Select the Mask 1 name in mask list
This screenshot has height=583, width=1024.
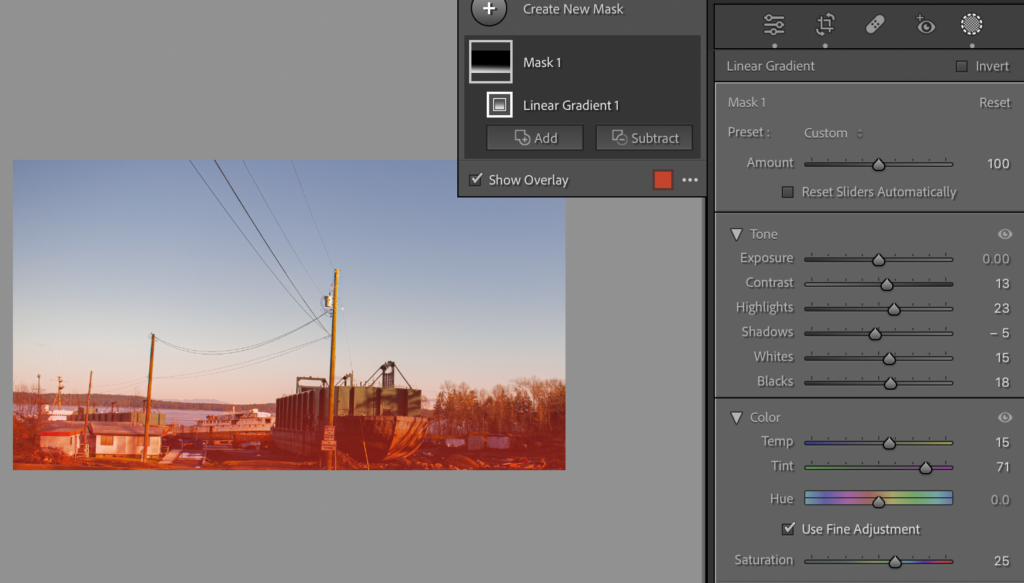coord(542,63)
